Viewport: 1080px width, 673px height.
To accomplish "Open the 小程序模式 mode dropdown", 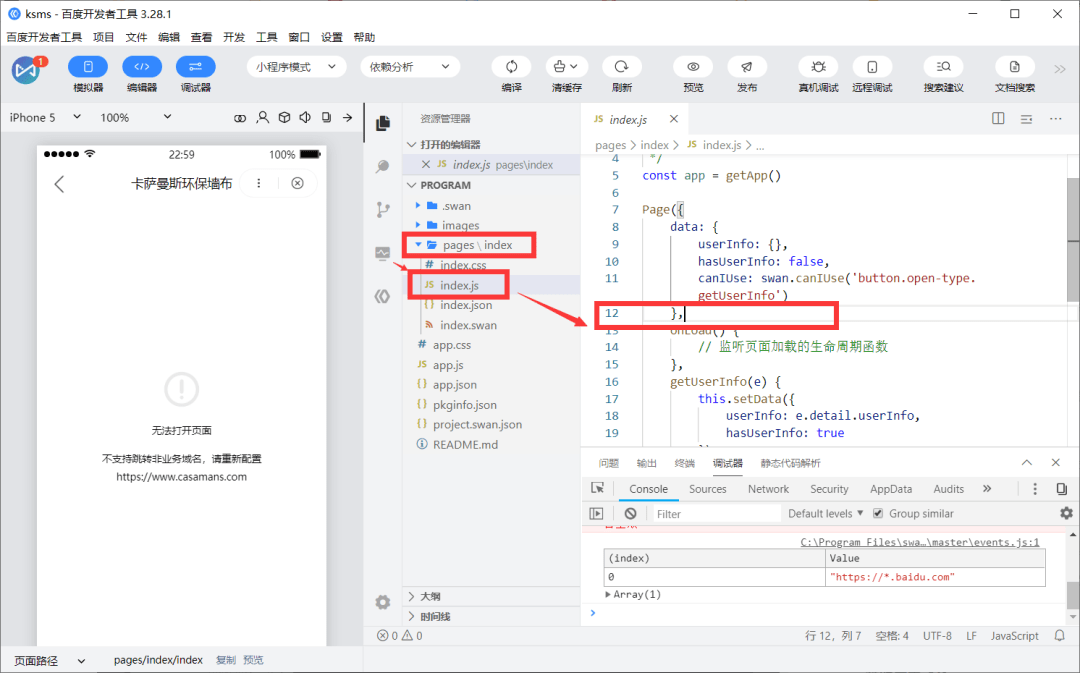I will pos(296,67).
